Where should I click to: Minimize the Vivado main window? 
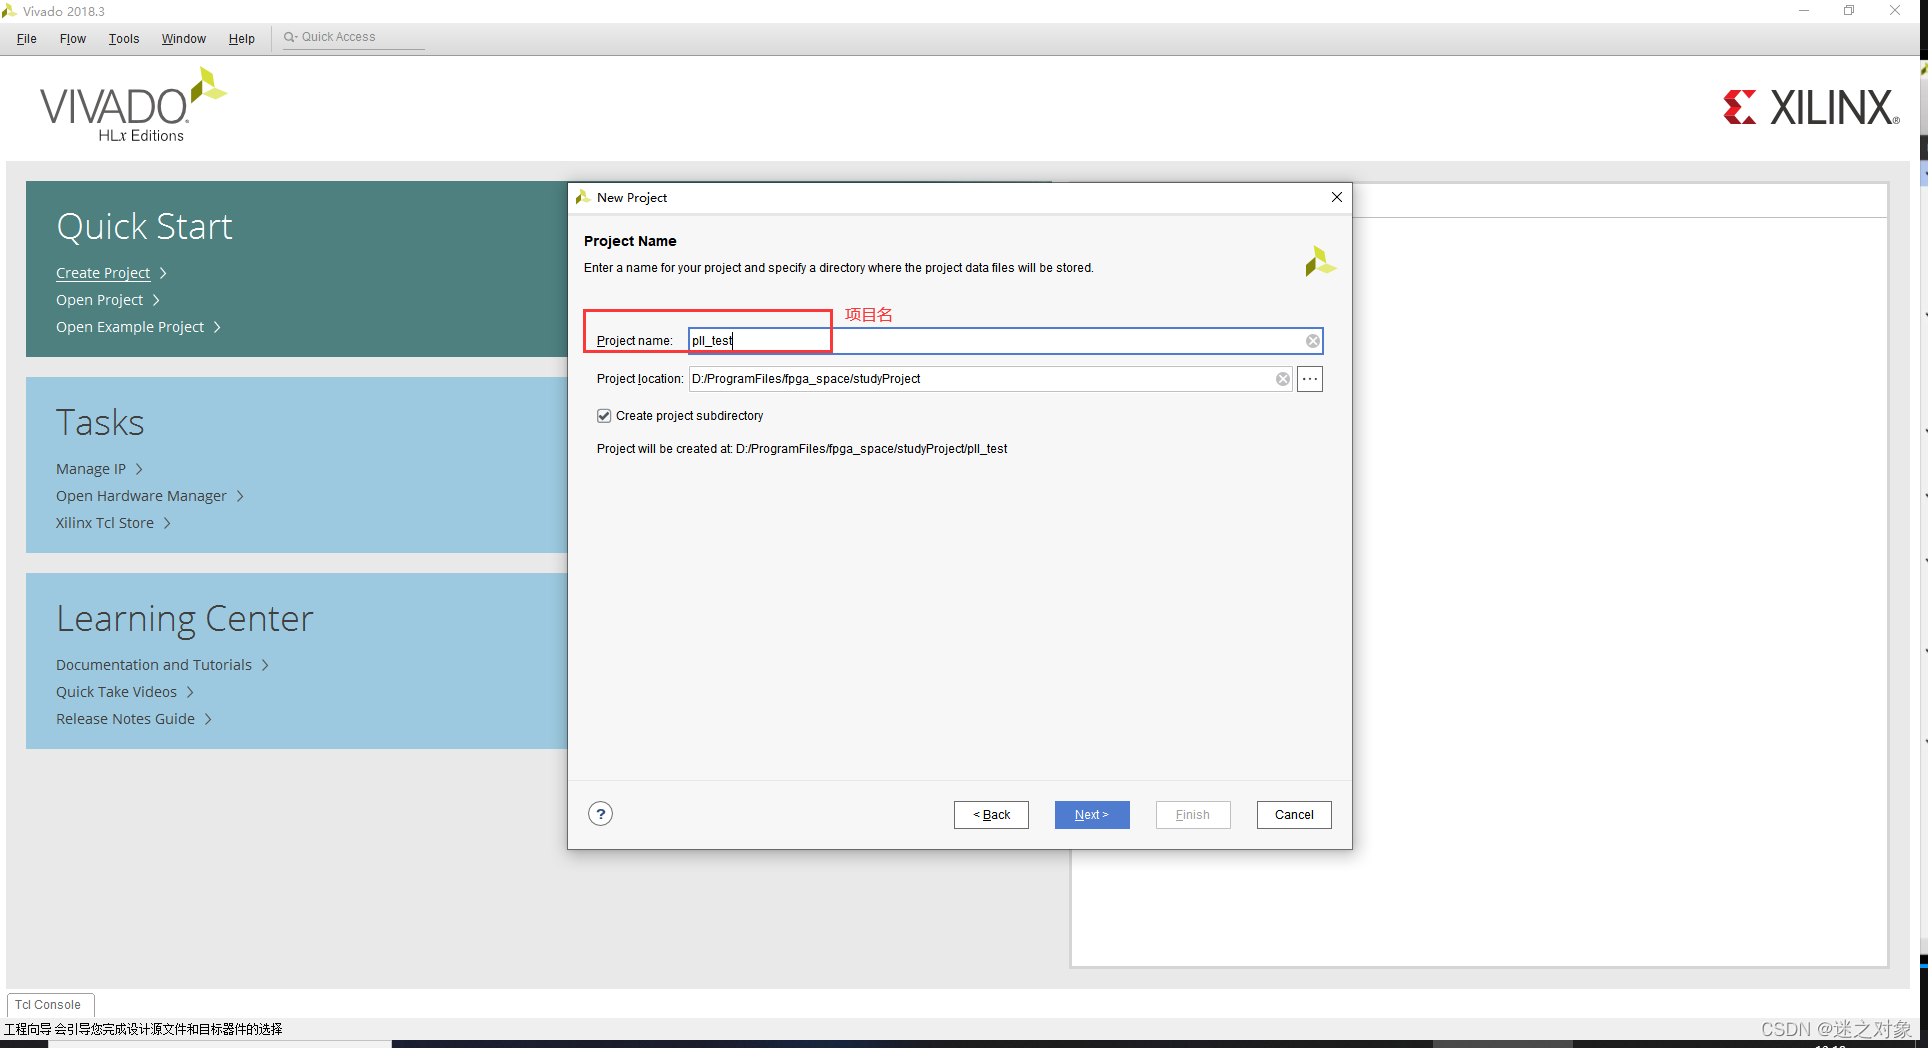click(x=1804, y=11)
